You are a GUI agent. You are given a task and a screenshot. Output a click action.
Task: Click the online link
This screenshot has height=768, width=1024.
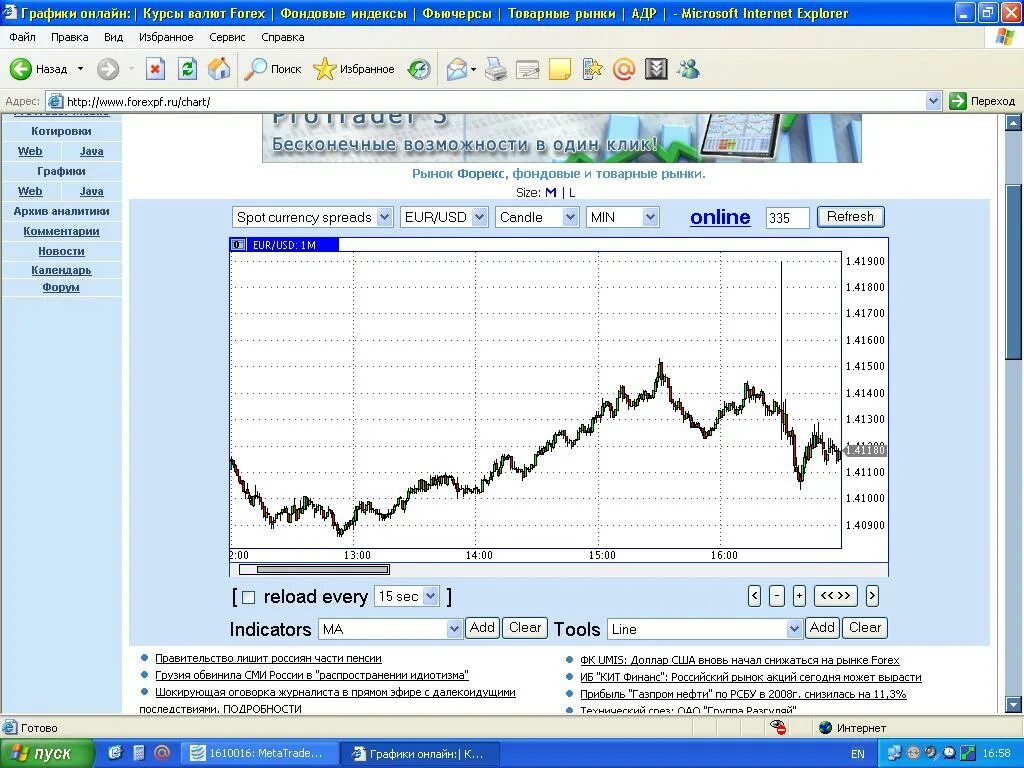tap(720, 217)
